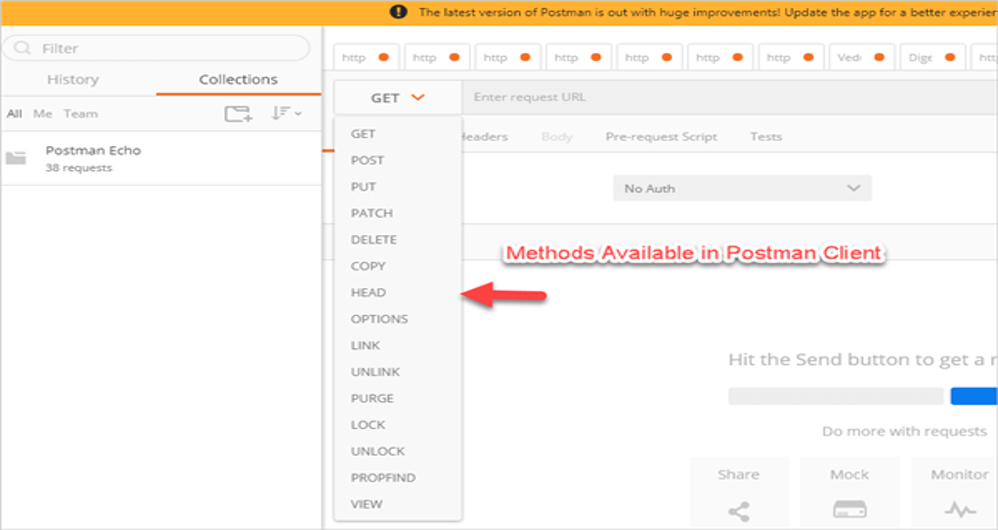Viewport: 998px width, 530px height.
Task: Select HEAD from the methods list
Action: [x=369, y=293]
